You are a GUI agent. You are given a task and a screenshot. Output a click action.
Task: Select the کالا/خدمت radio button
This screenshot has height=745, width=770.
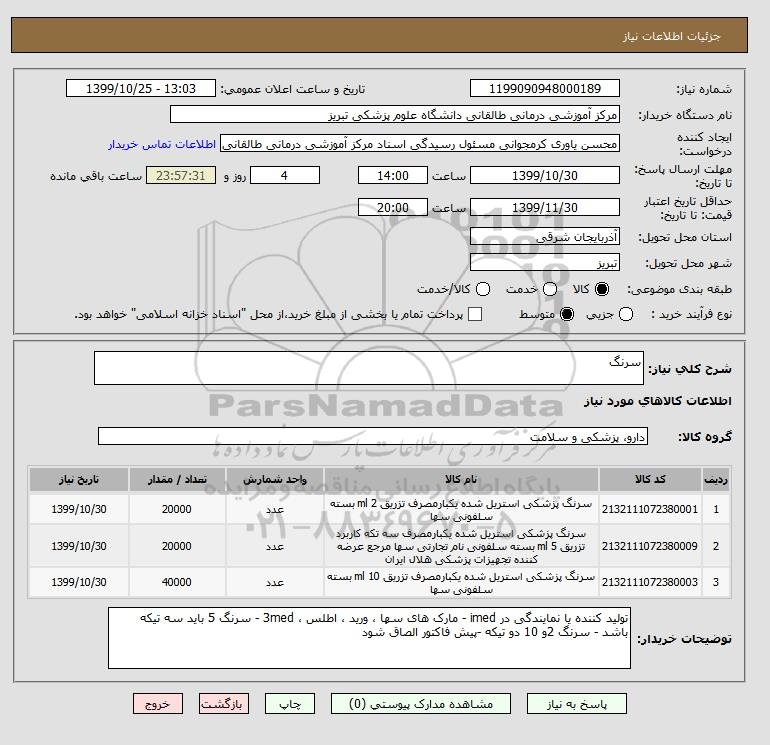tap(483, 289)
